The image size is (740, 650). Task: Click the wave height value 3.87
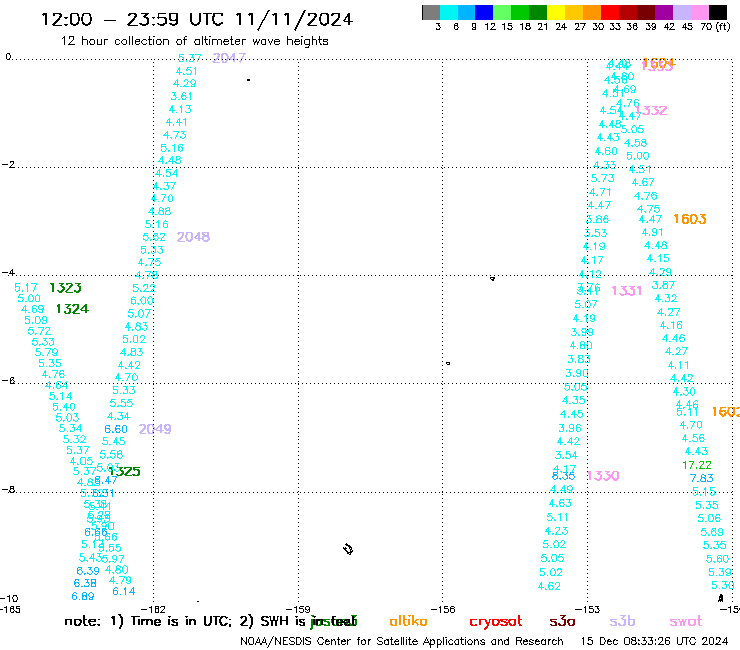(663, 285)
